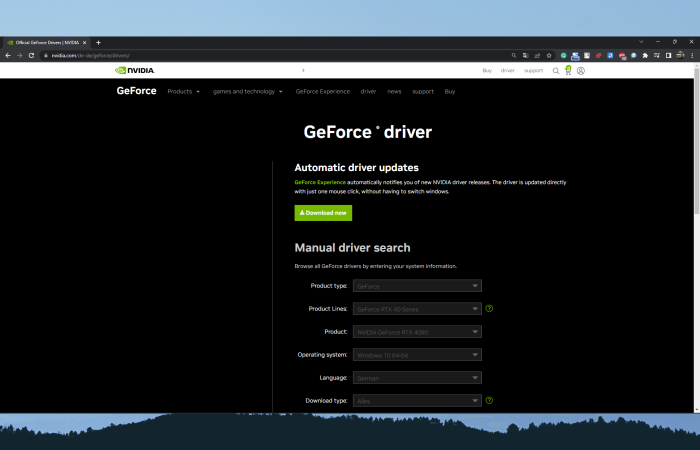Screen dimensions: 700x450
Task: Open the Product Lines dropdown
Action: [417, 308]
